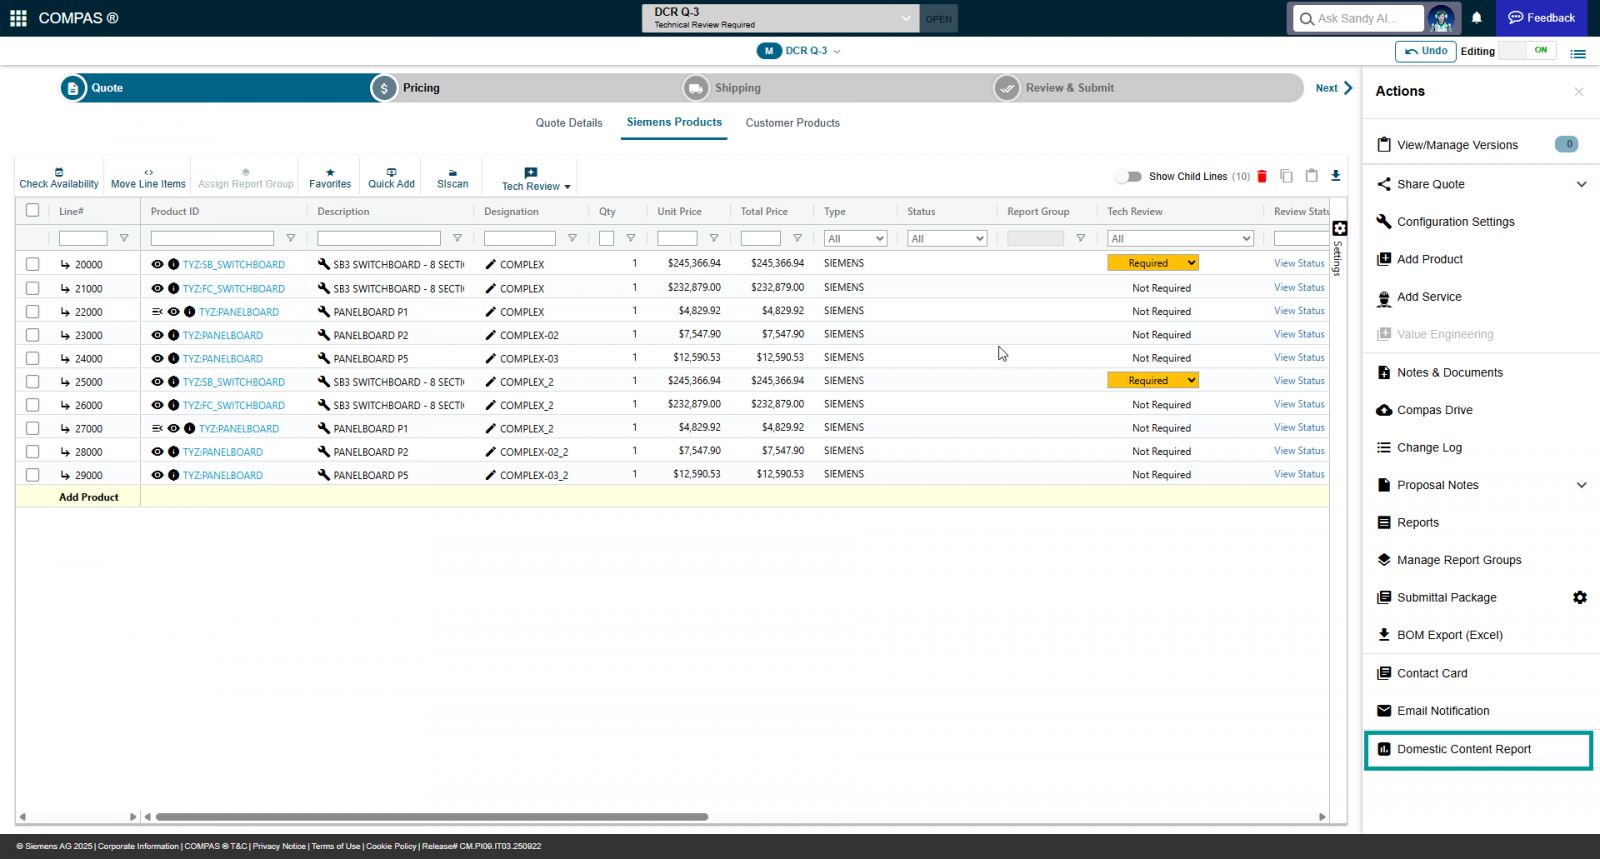This screenshot has width=1600, height=859.
Task: Open the Type filter dropdown
Action: pyautogui.click(x=856, y=238)
